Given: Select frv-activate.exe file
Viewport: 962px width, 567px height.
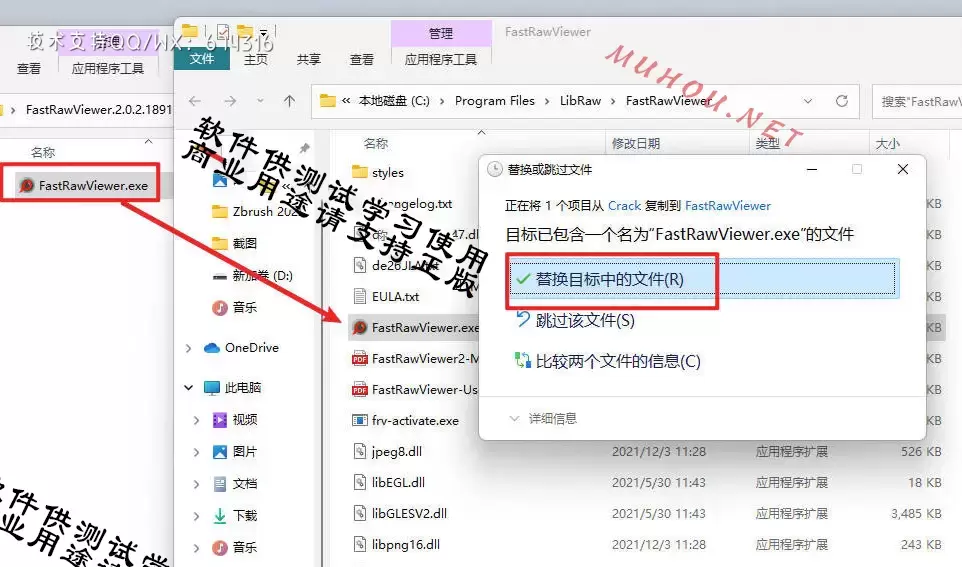Looking at the screenshot, I should tap(406, 420).
